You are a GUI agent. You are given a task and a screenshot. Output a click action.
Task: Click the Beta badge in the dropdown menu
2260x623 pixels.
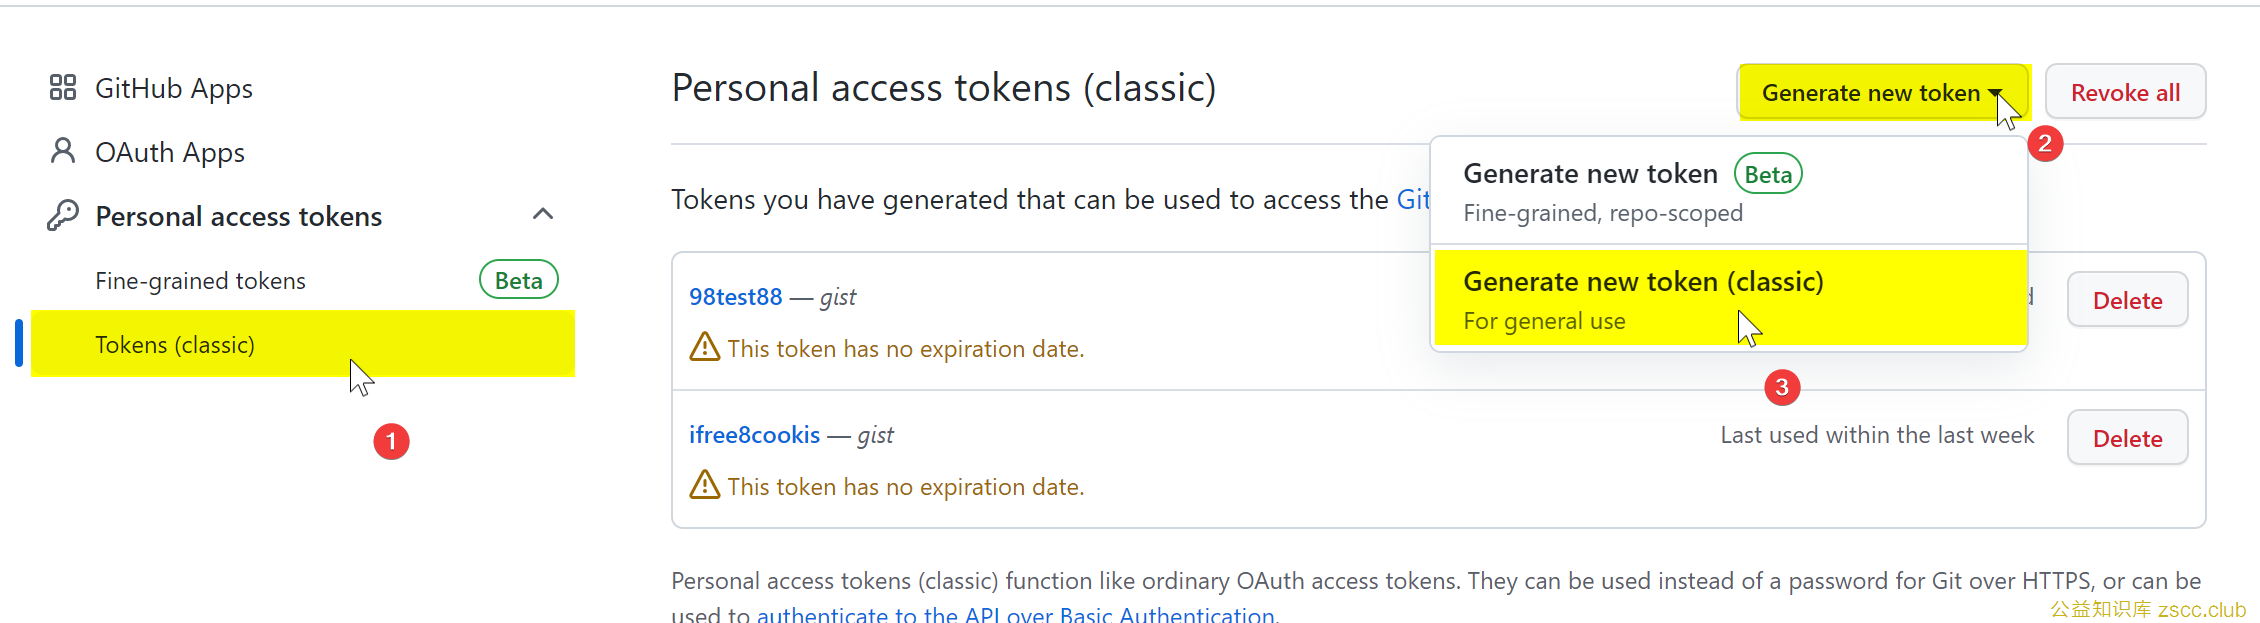1768,174
